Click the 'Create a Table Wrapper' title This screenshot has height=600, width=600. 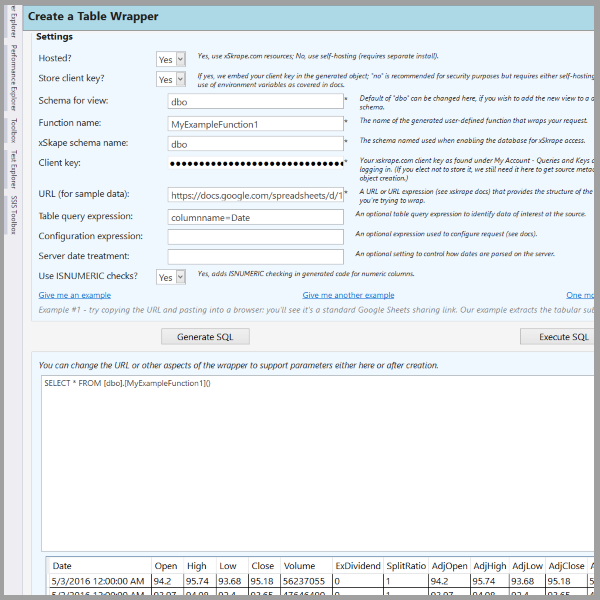pyautogui.click(x=93, y=16)
